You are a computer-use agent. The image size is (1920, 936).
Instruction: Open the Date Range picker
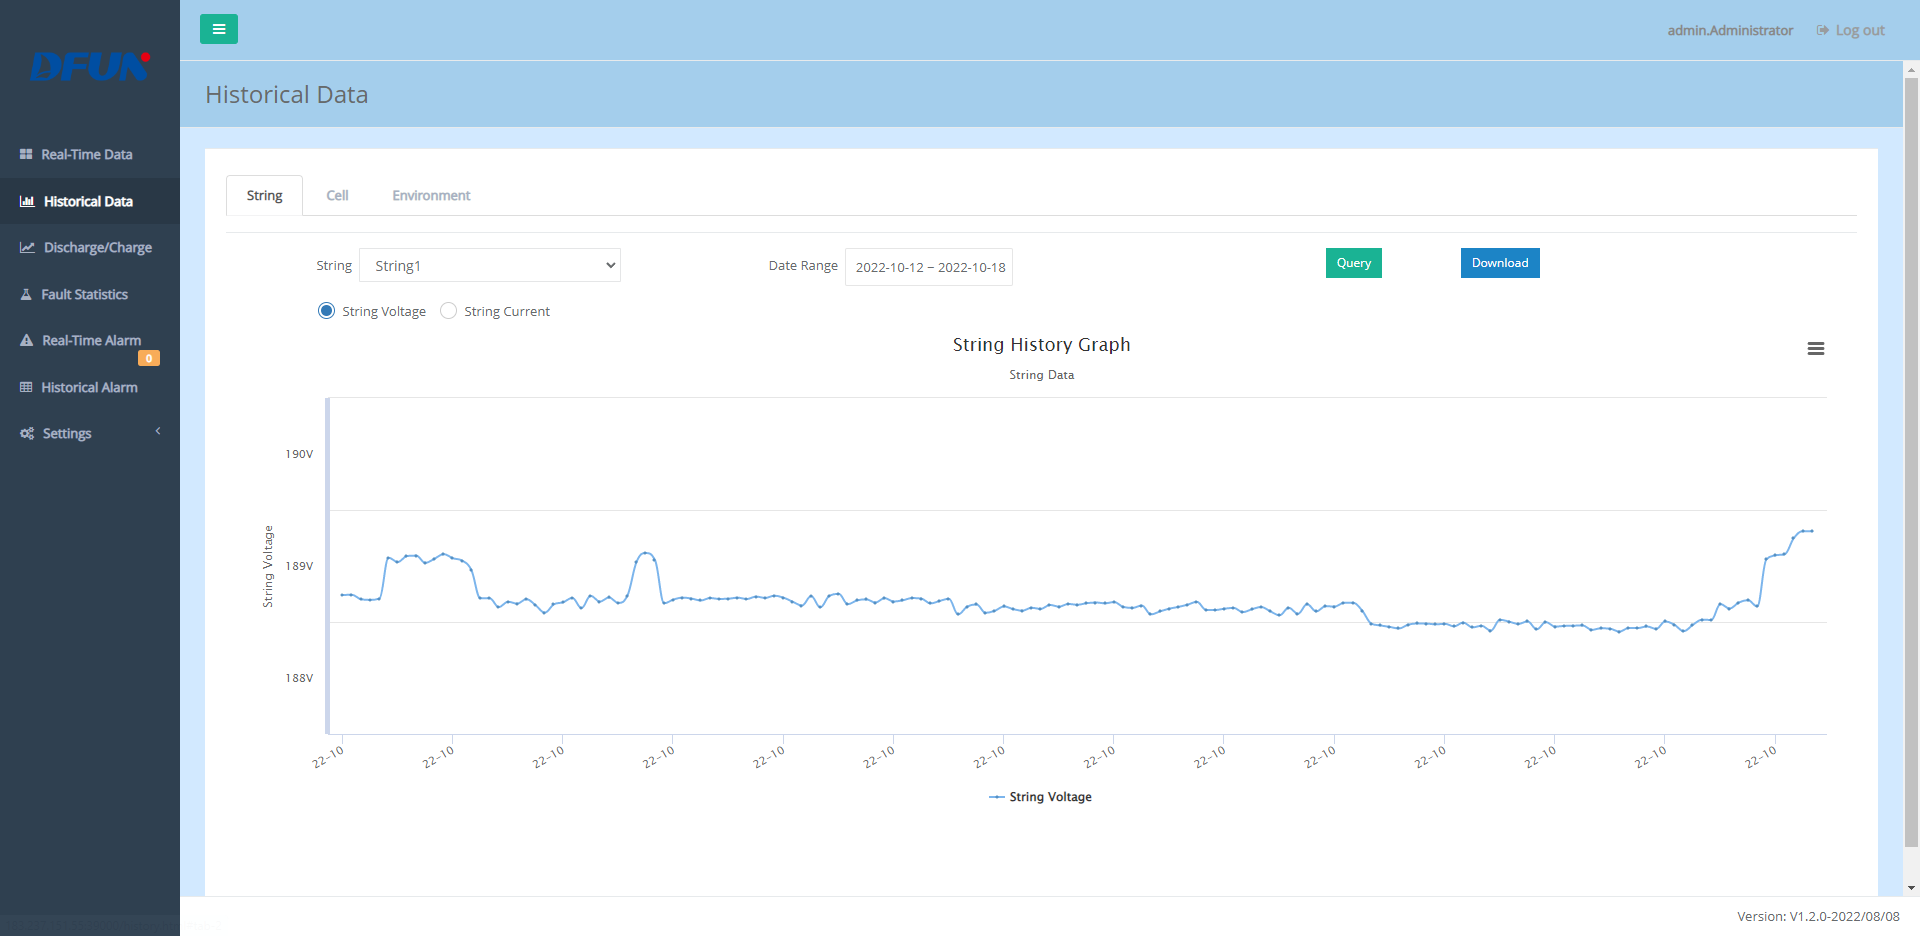tap(928, 266)
